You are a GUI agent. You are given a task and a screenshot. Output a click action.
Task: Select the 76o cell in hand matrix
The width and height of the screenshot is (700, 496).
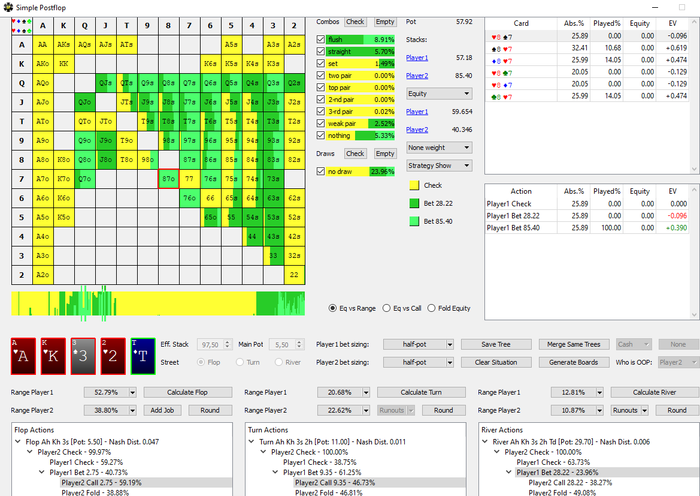pos(189,198)
